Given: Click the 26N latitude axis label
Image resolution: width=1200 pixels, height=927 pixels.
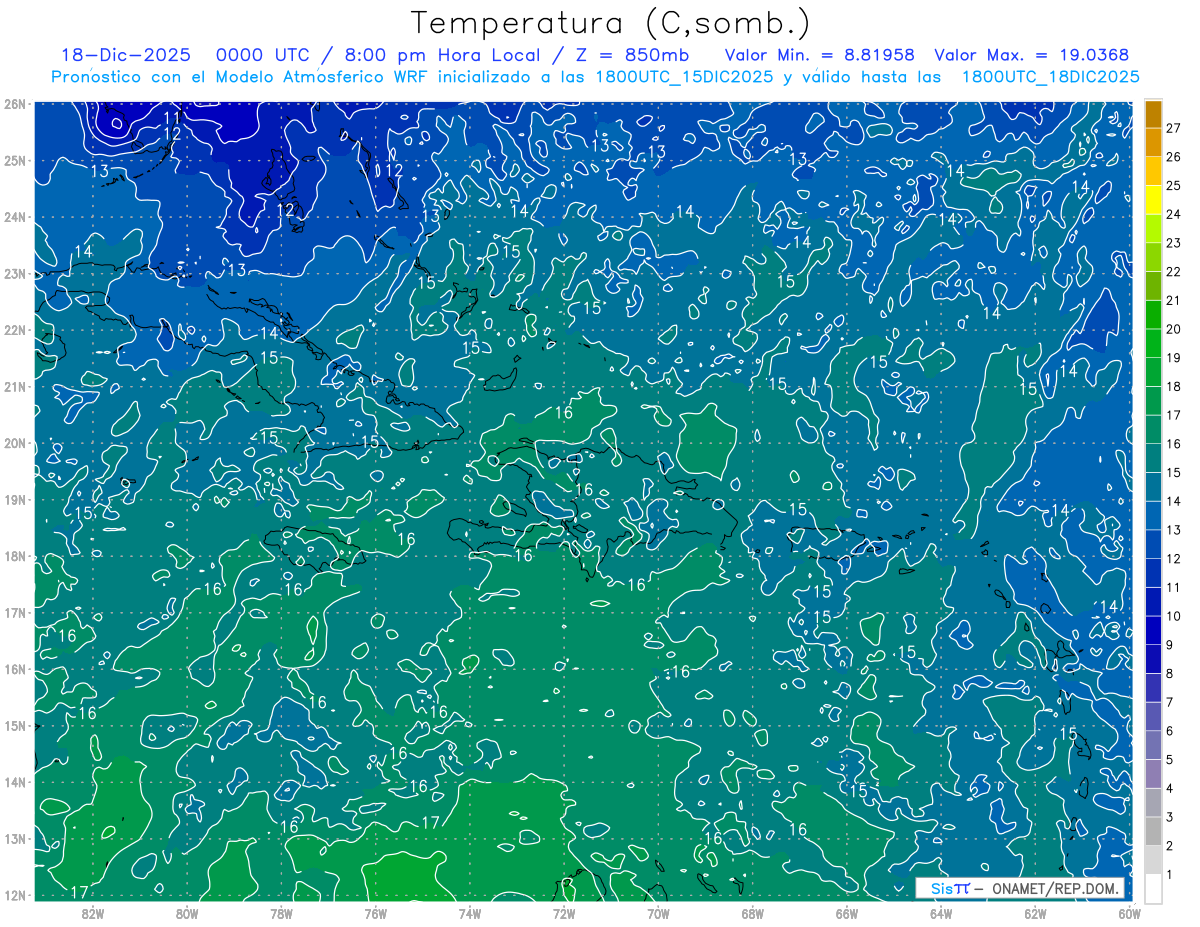Looking at the screenshot, I should (x=14, y=104).
